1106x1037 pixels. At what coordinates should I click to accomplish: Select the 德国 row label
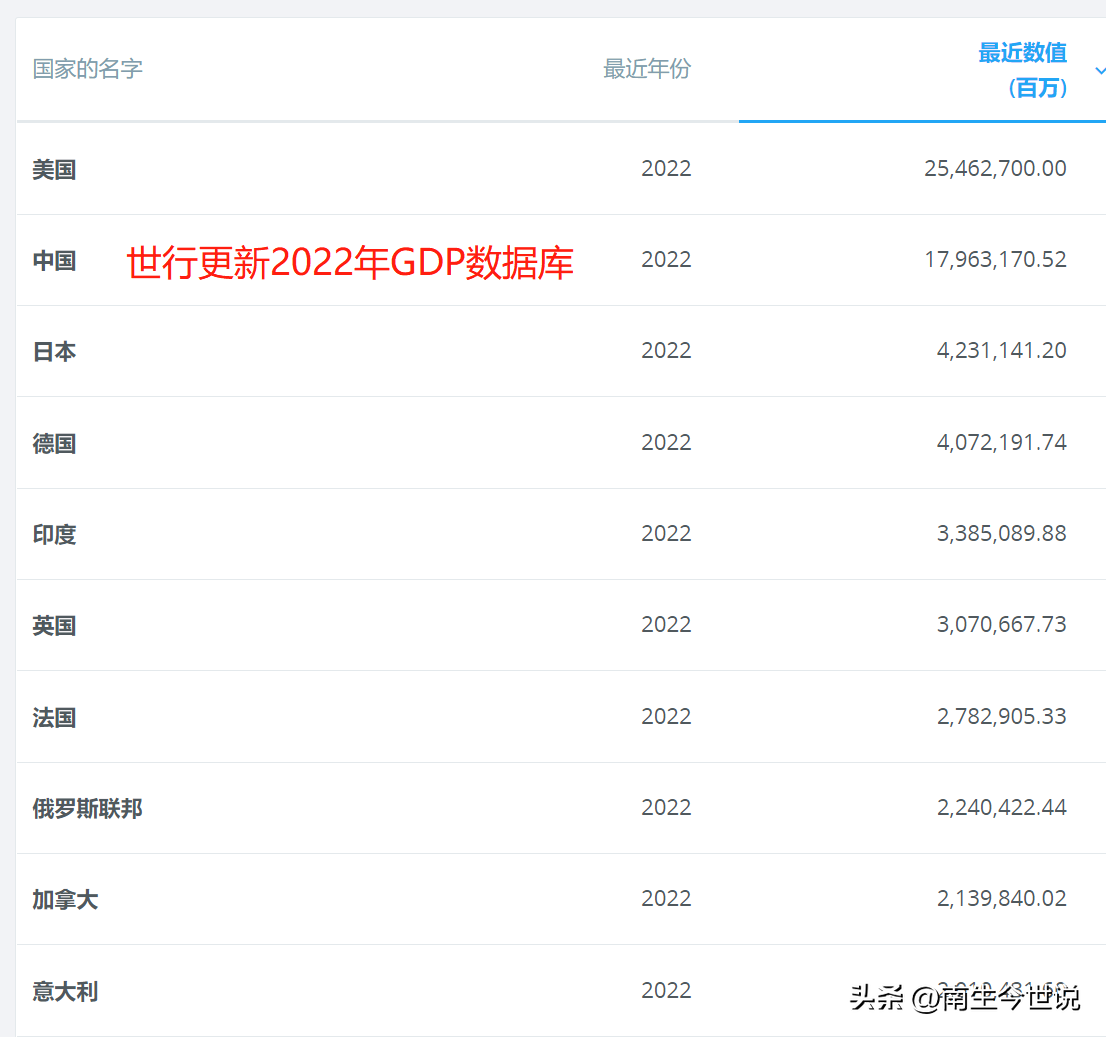(x=54, y=443)
